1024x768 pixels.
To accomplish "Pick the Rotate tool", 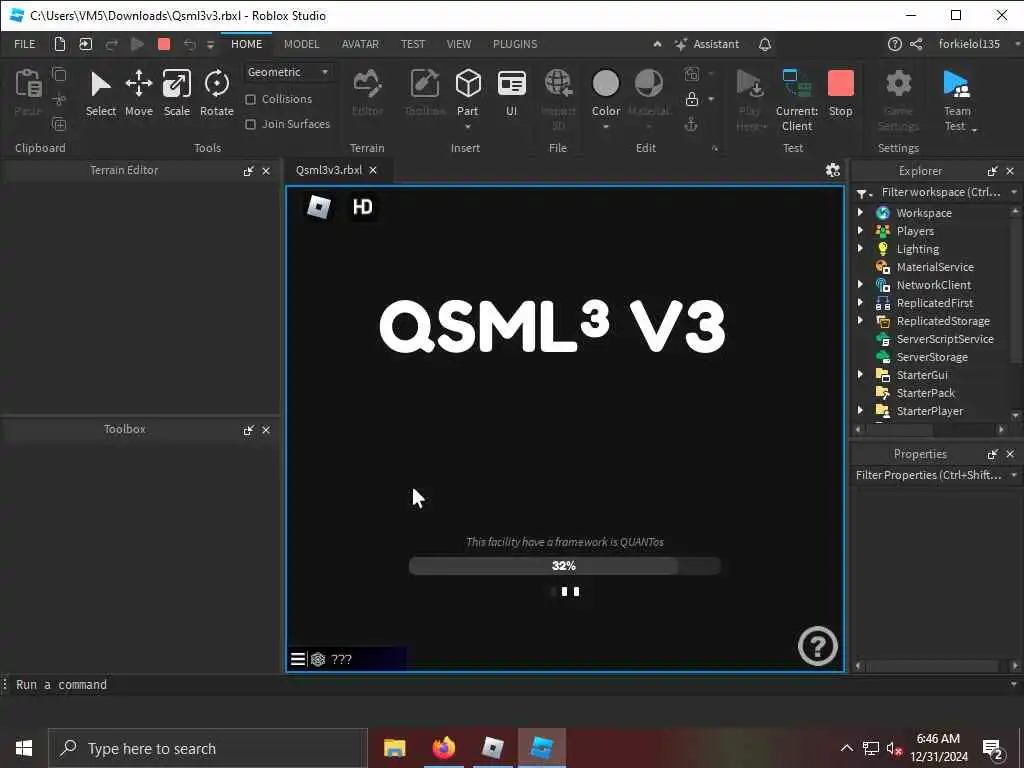I will pos(217,93).
